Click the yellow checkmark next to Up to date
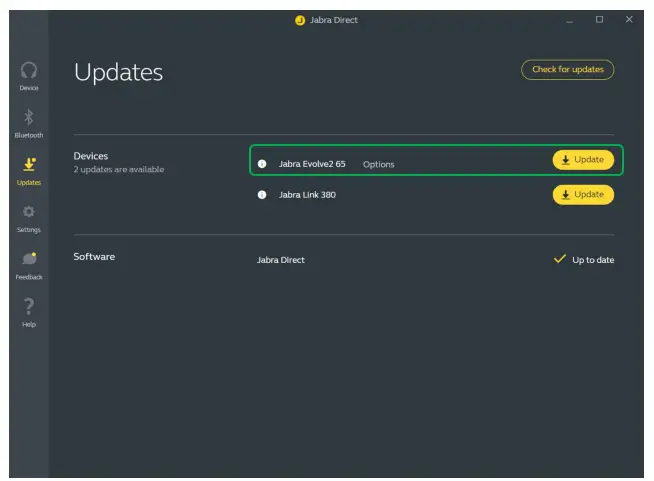The image size is (654, 481). pyautogui.click(x=560, y=259)
